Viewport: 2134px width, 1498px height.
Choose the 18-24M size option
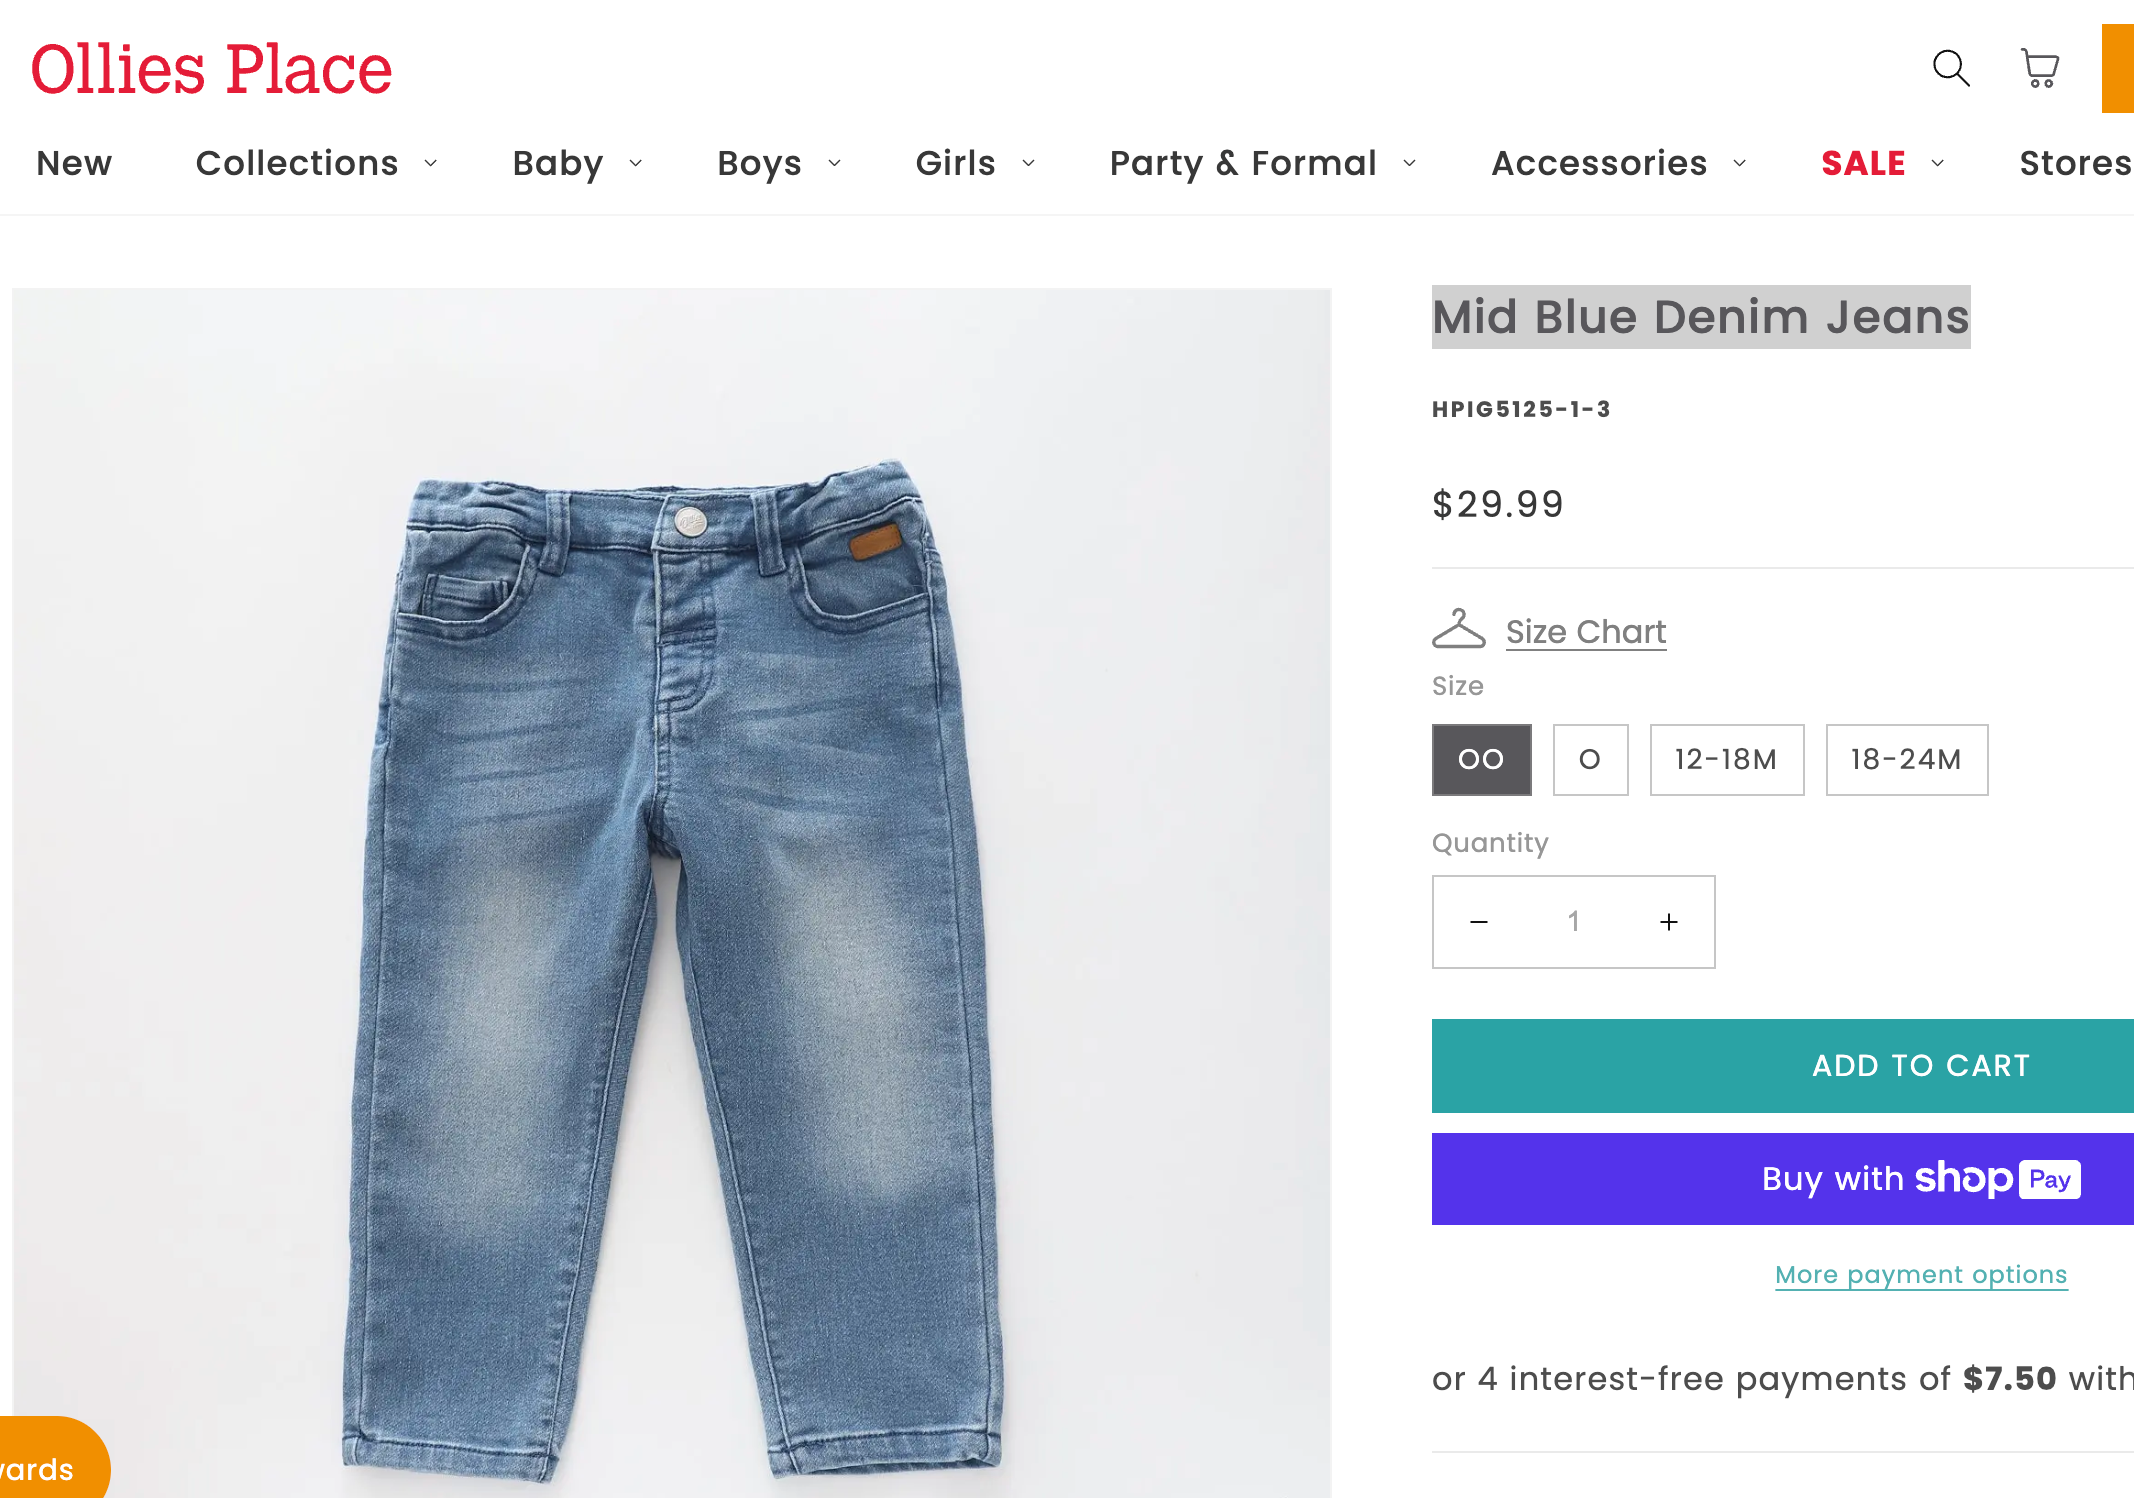pyautogui.click(x=1906, y=760)
